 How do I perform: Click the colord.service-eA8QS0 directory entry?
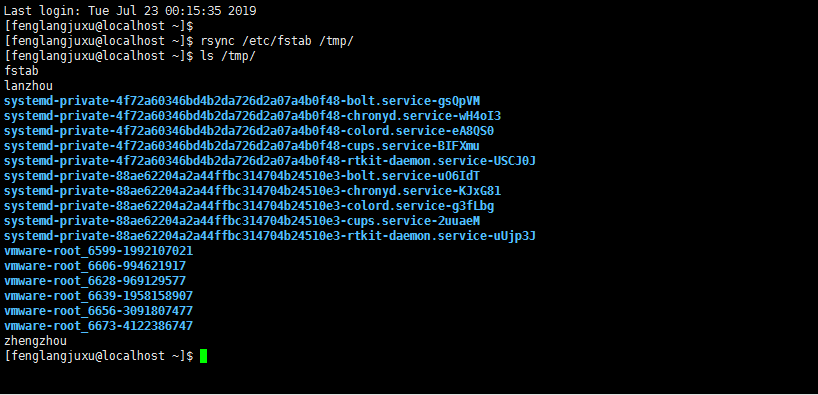pos(249,130)
